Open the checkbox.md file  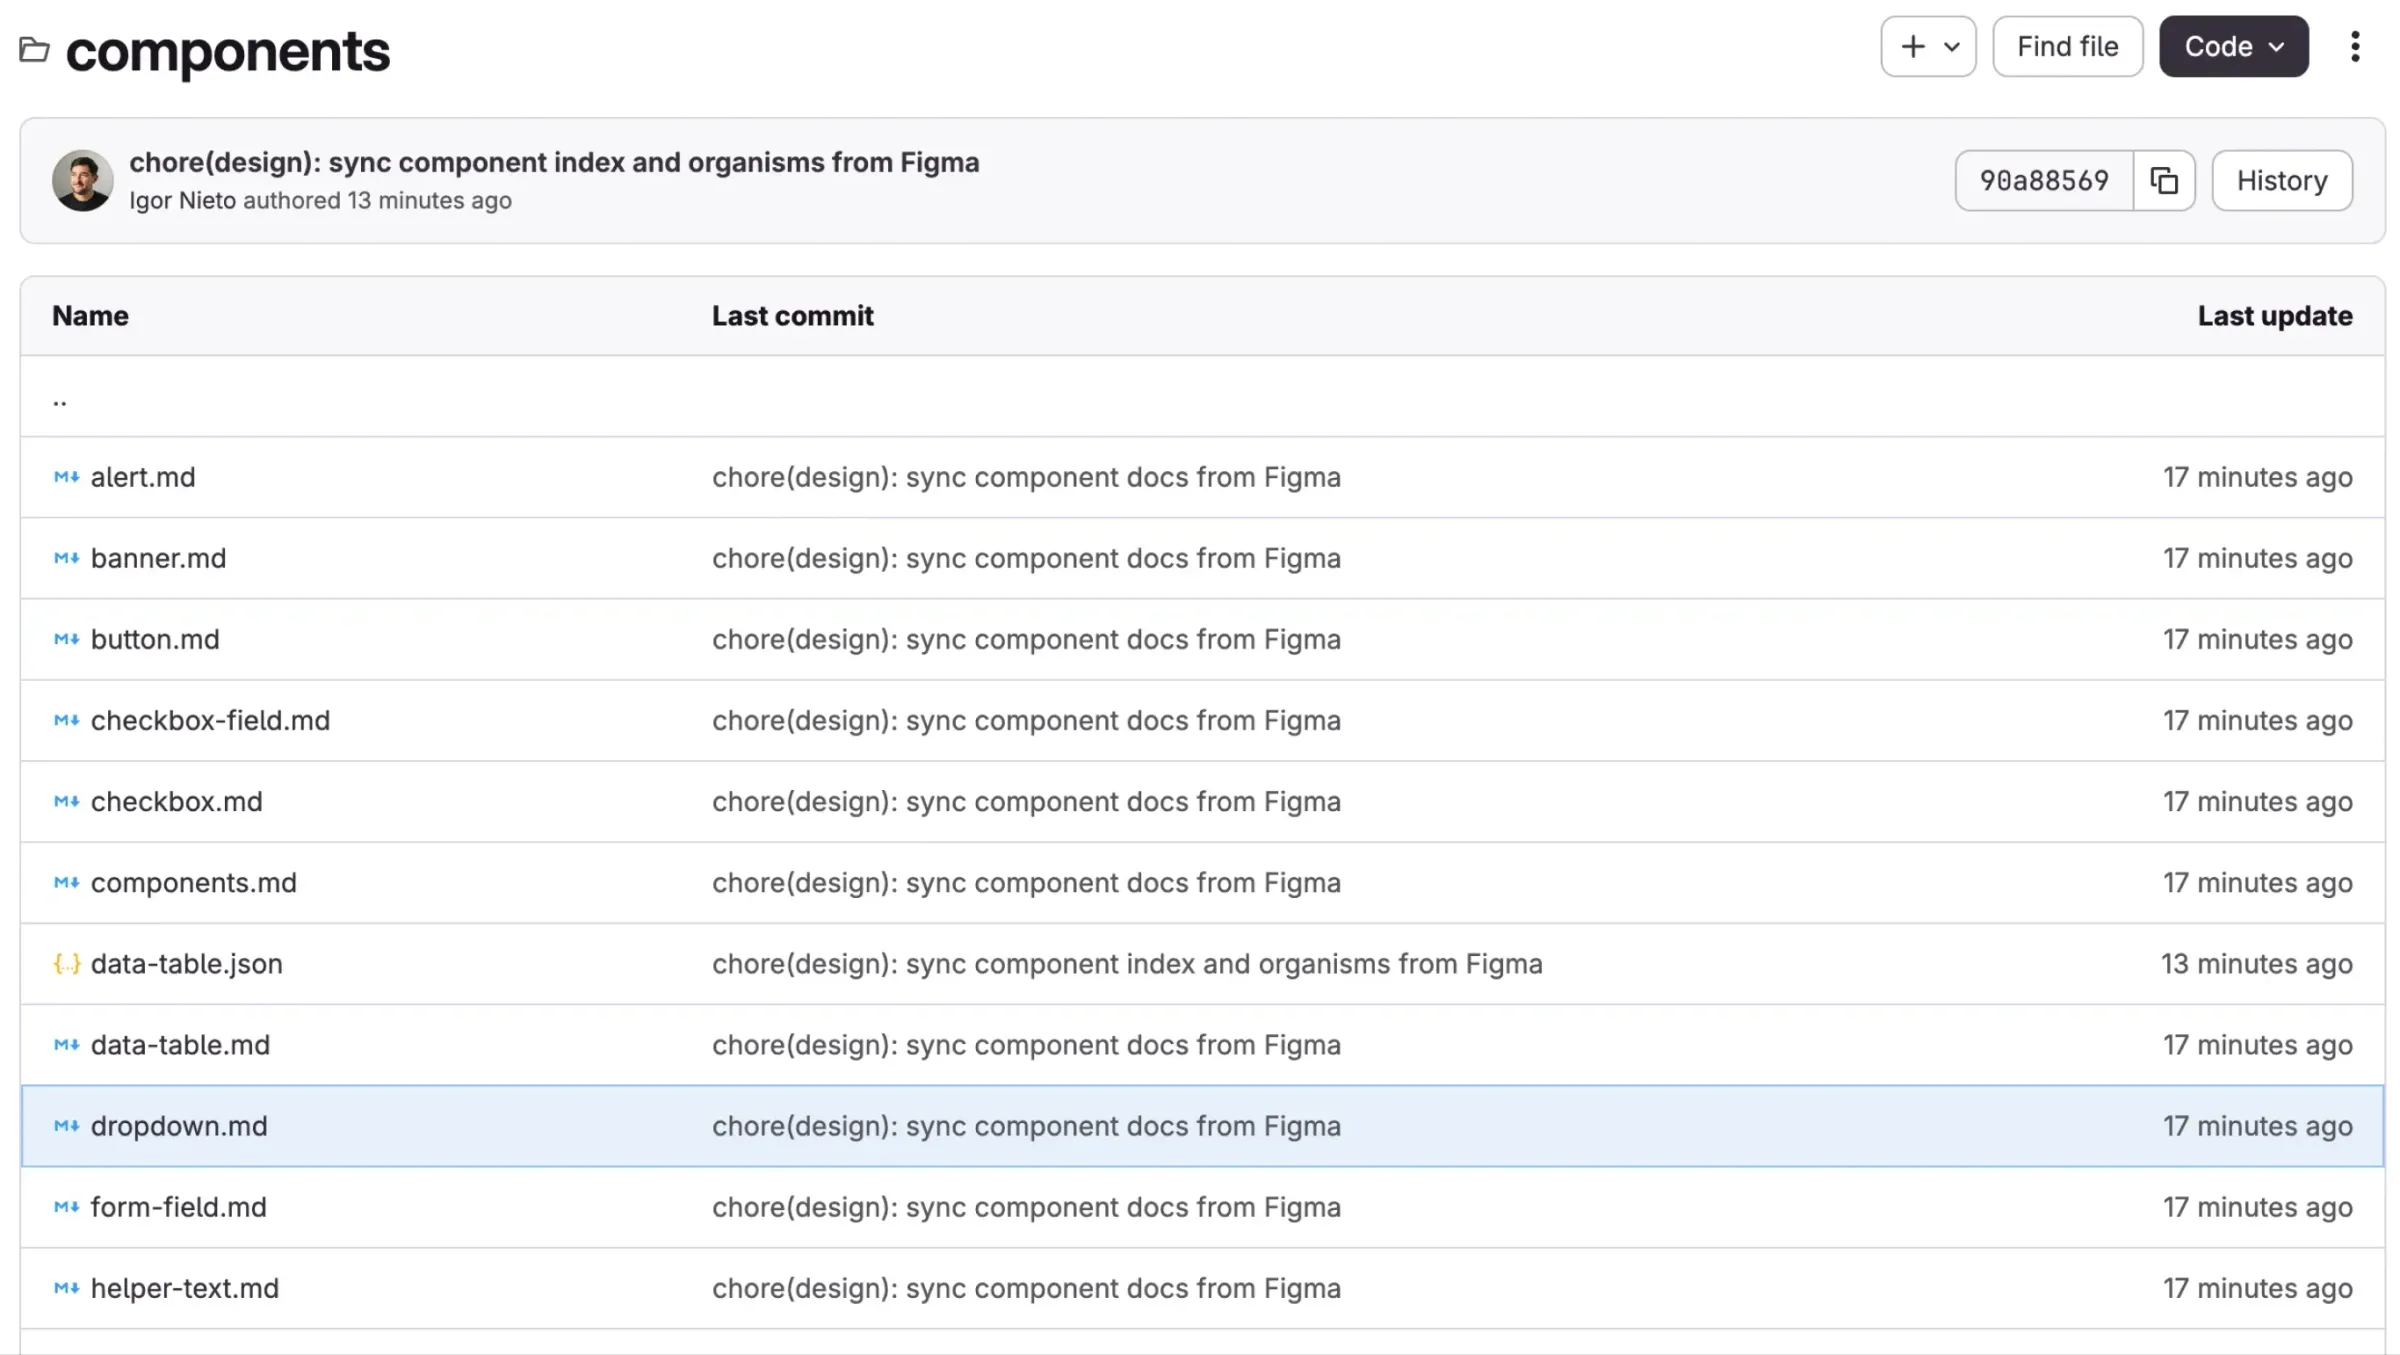coord(176,801)
